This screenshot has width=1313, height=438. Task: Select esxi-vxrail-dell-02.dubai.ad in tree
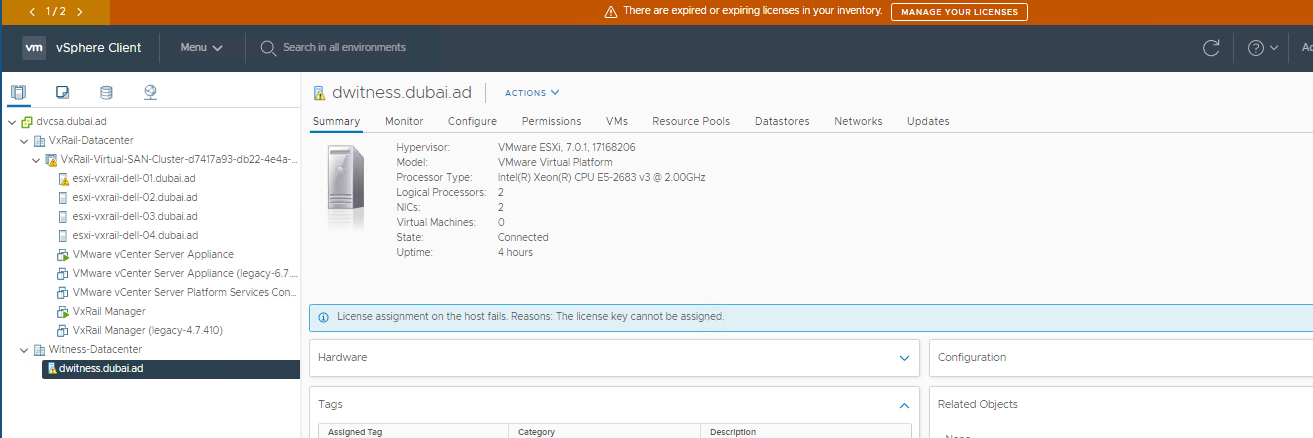tap(135, 198)
